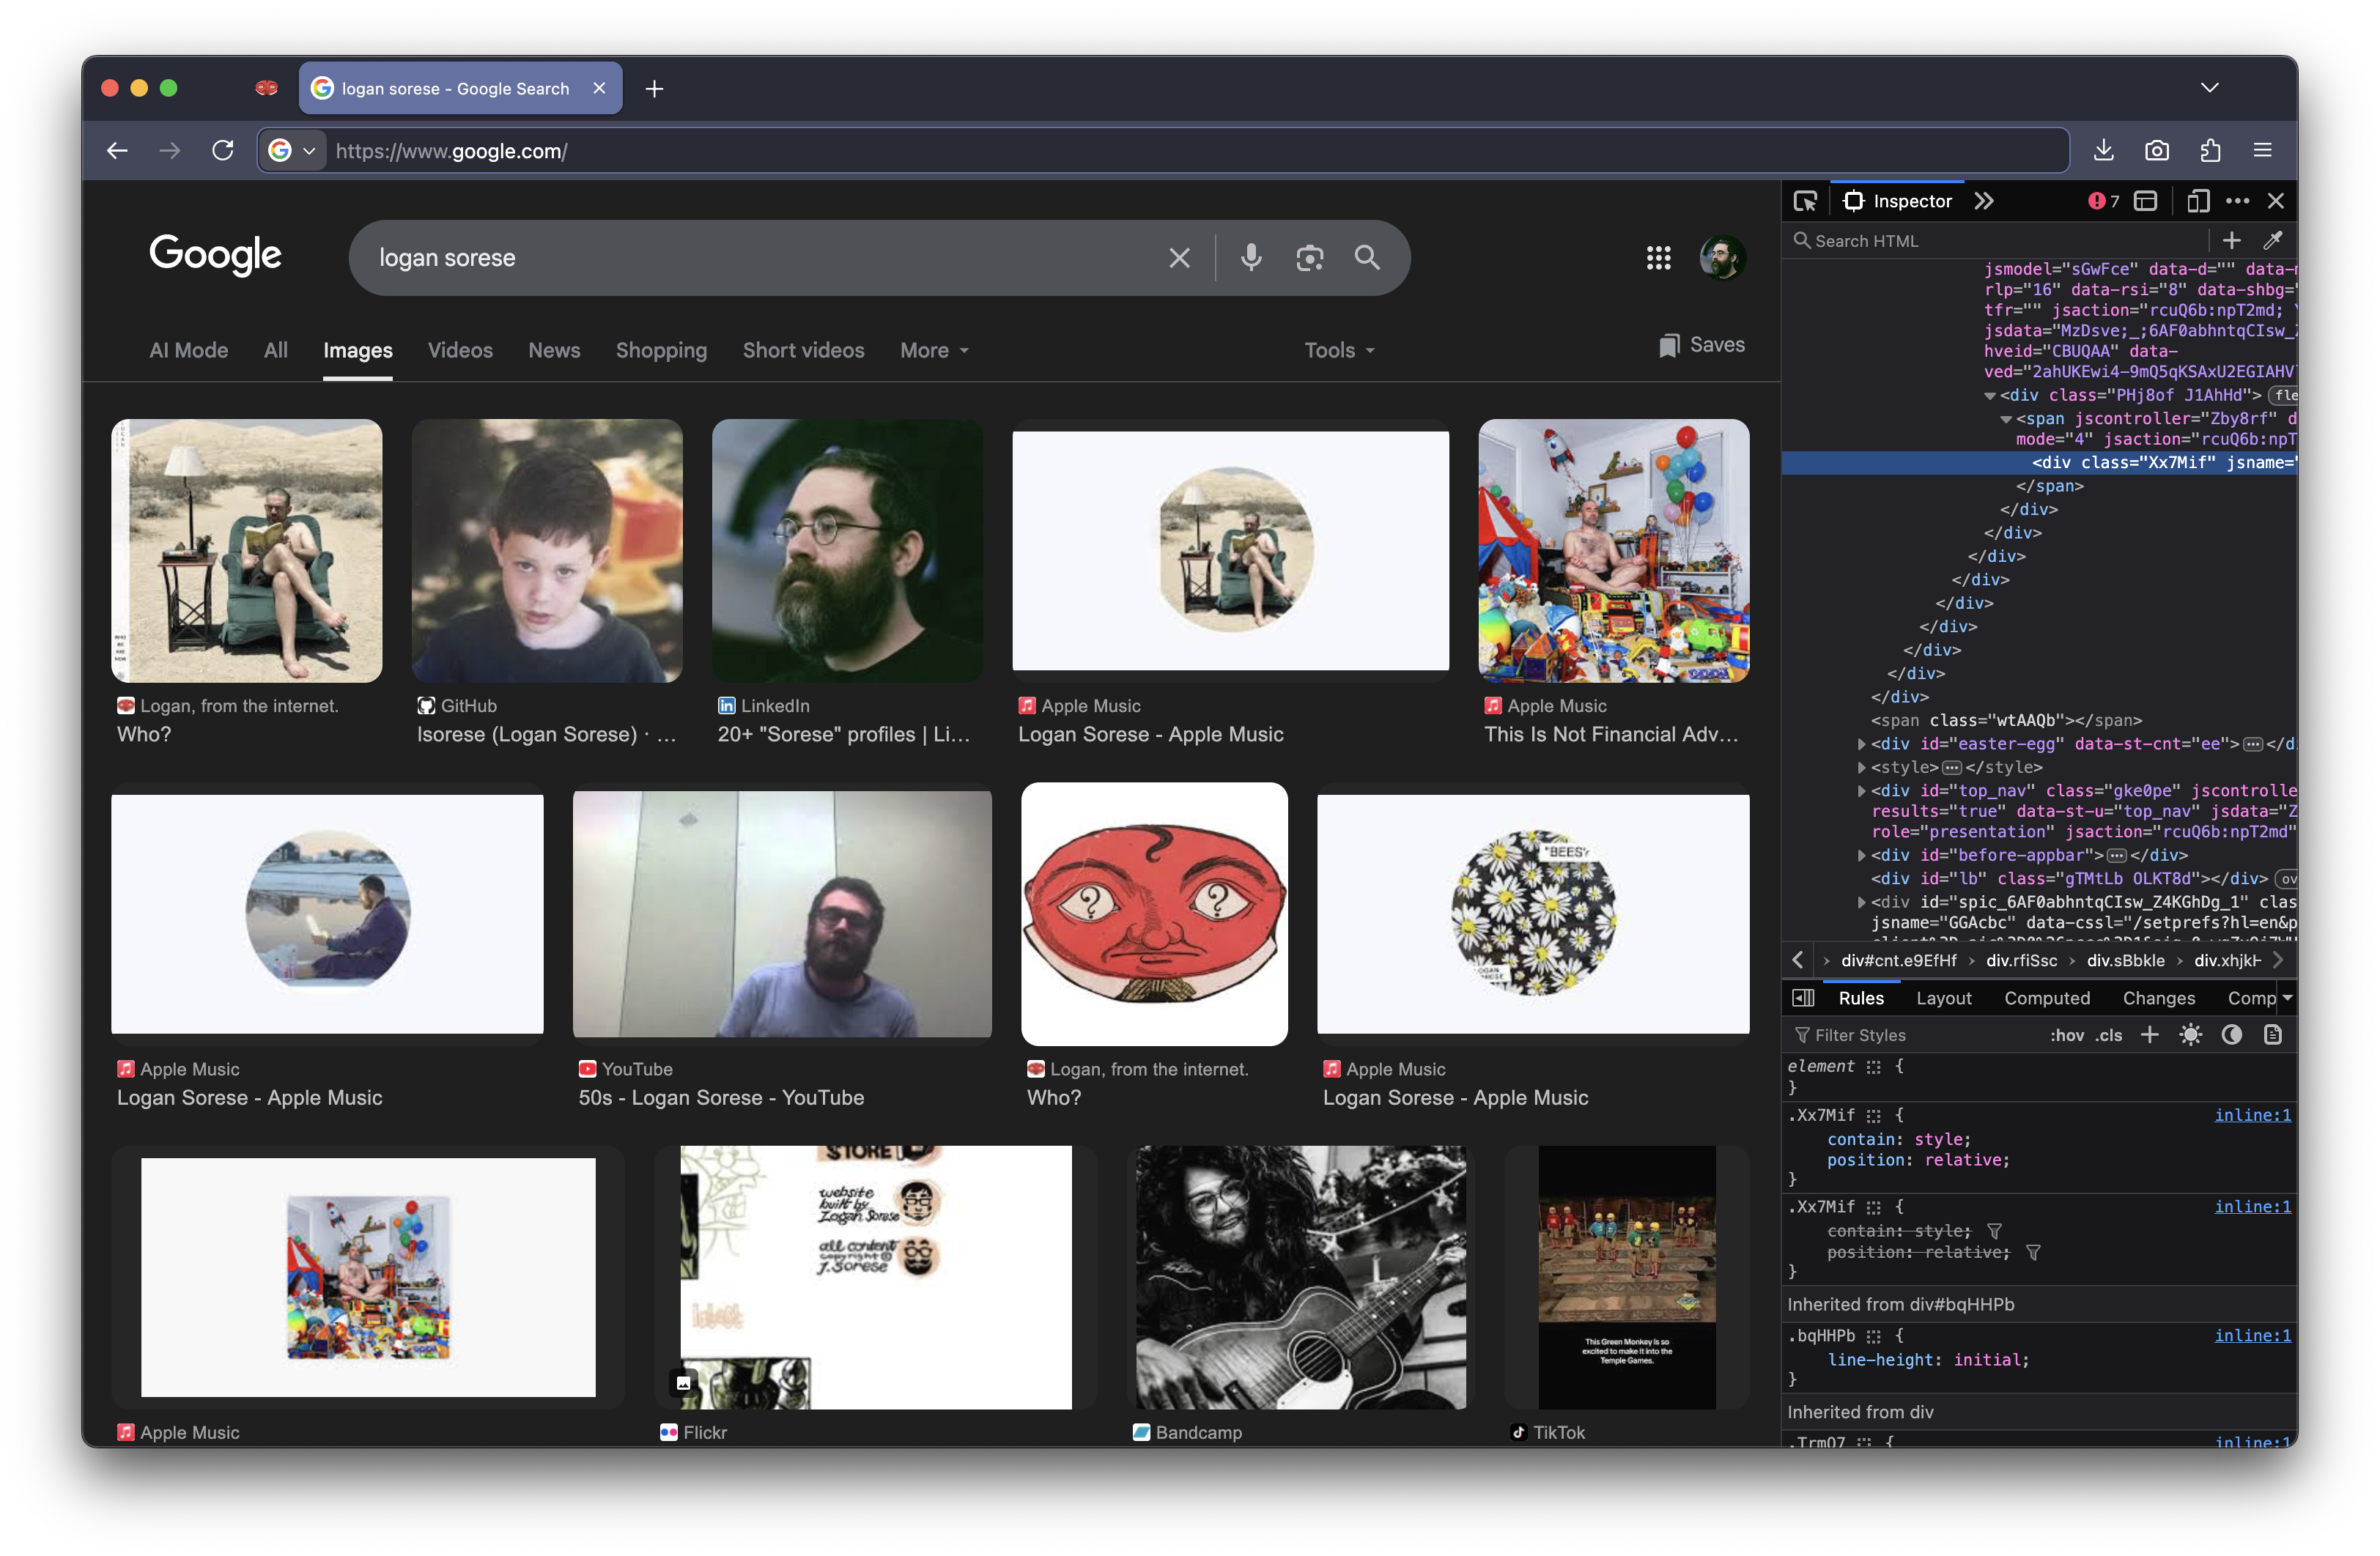Start a voice search with the microphone icon
Viewport: 2380px width, 1556px height.
[1250, 258]
